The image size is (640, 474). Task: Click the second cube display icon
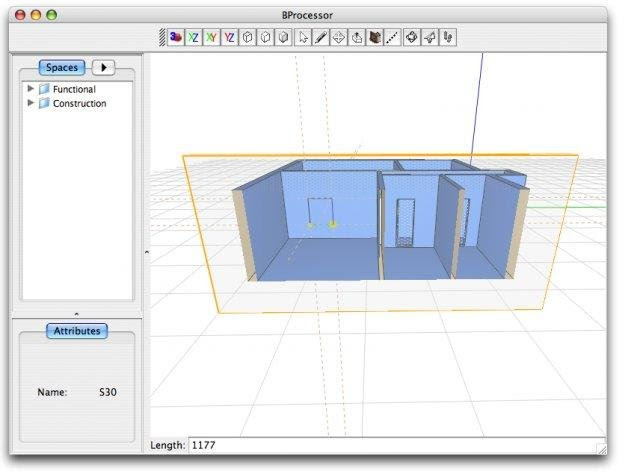pyautogui.click(x=265, y=37)
